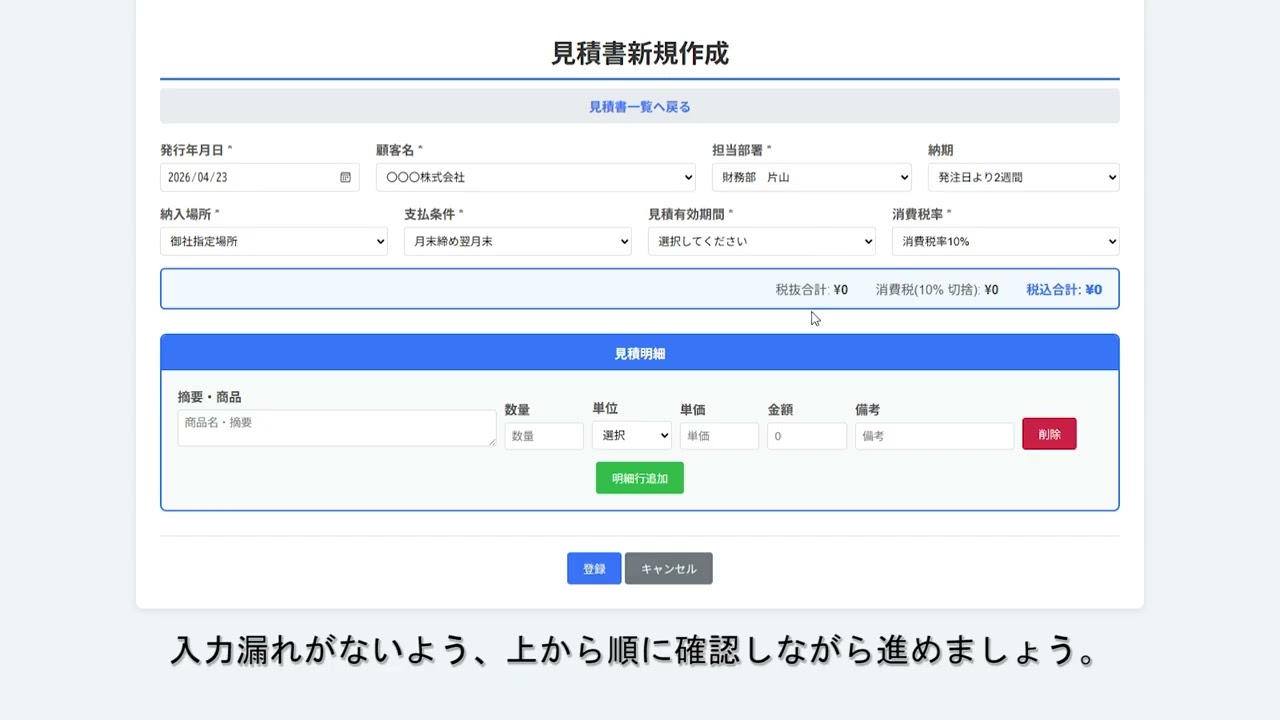Image resolution: width=1280 pixels, height=720 pixels.
Task: Click the 発行年月日 date field
Action: tap(259, 177)
